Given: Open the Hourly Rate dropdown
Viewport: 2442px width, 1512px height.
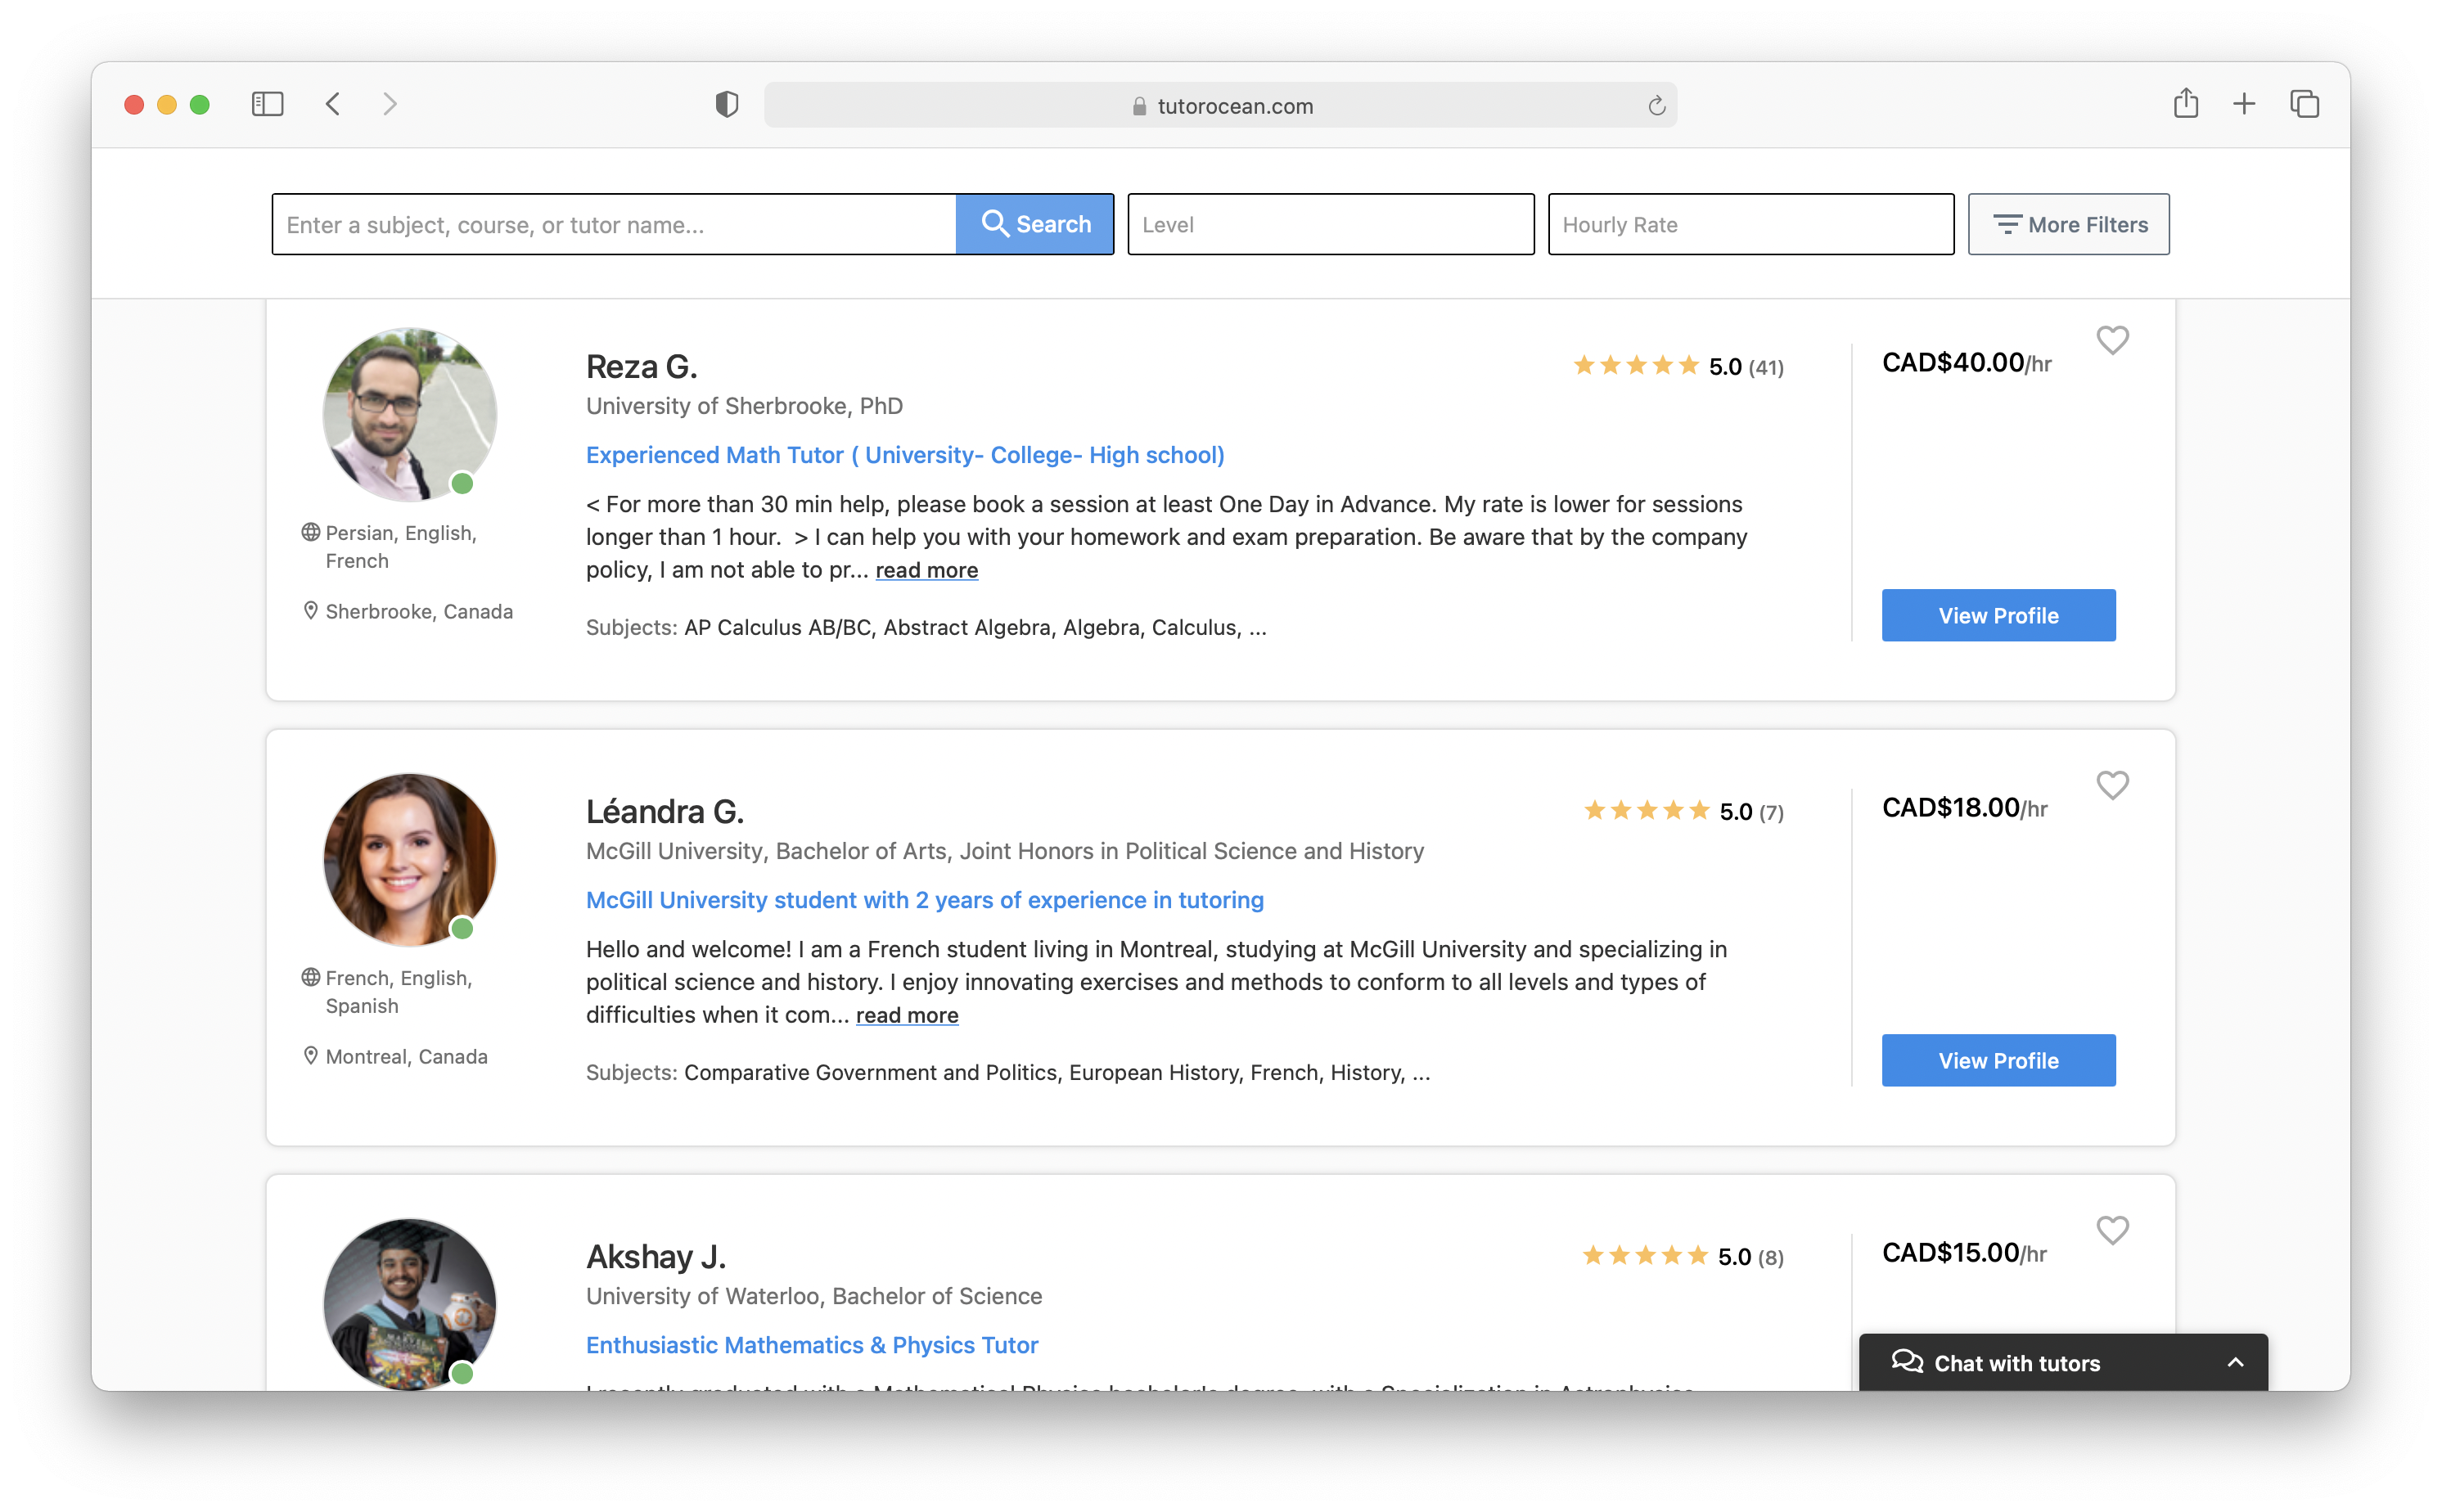Looking at the screenshot, I should tap(1750, 224).
